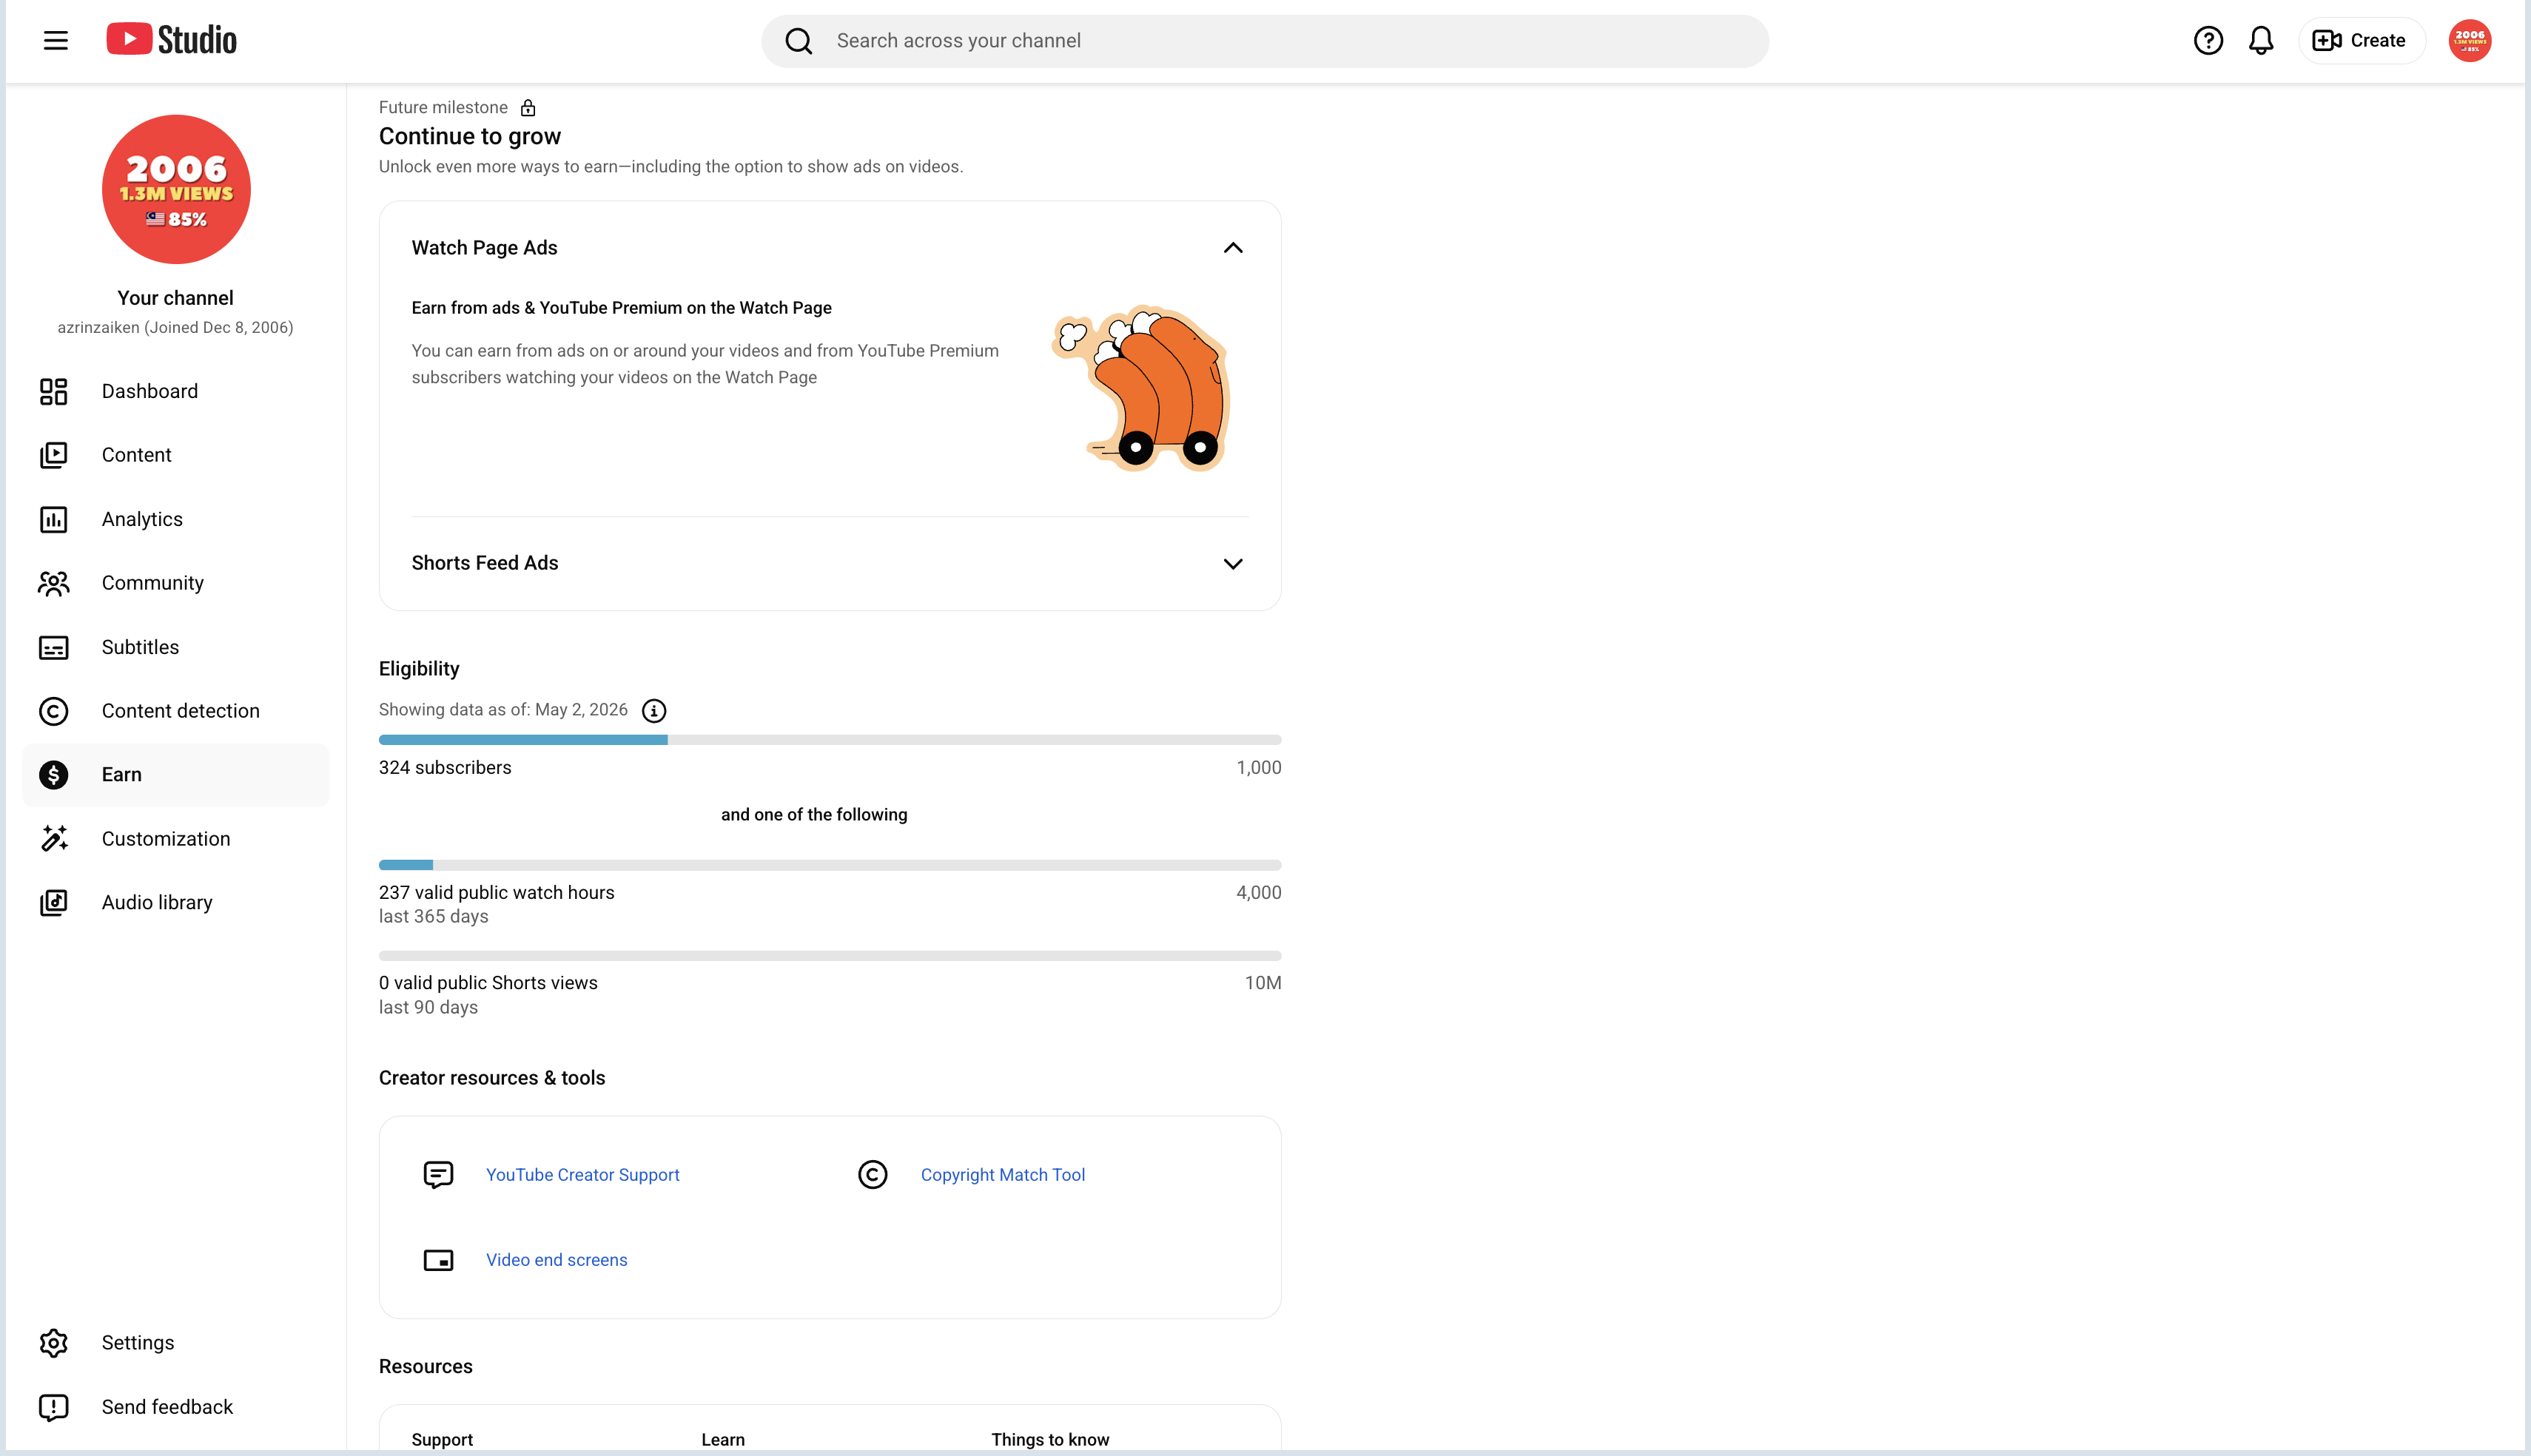Click the subscribers progress bar
This screenshot has width=2531, height=1456.
(830, 740)
